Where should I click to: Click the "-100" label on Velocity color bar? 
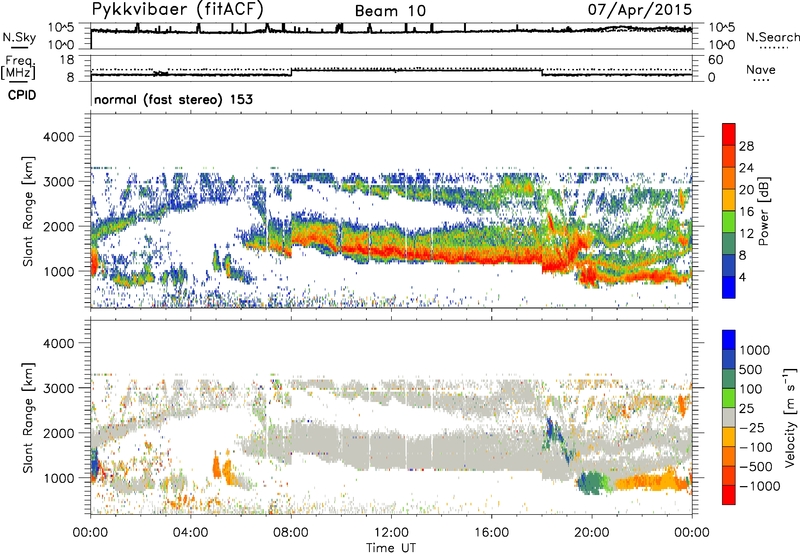coord(756,447)
